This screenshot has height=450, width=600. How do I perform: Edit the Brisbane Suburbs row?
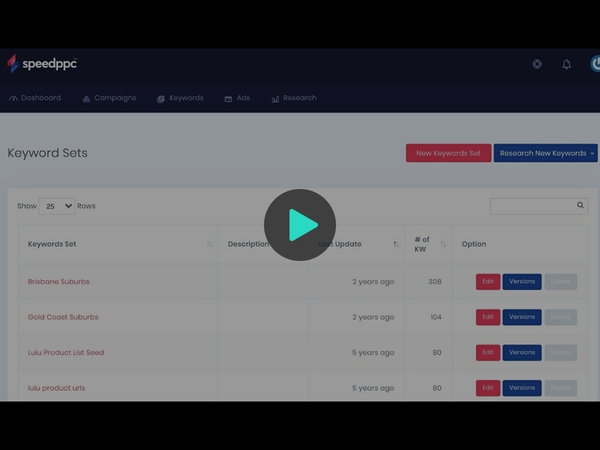tap(488, 282)
